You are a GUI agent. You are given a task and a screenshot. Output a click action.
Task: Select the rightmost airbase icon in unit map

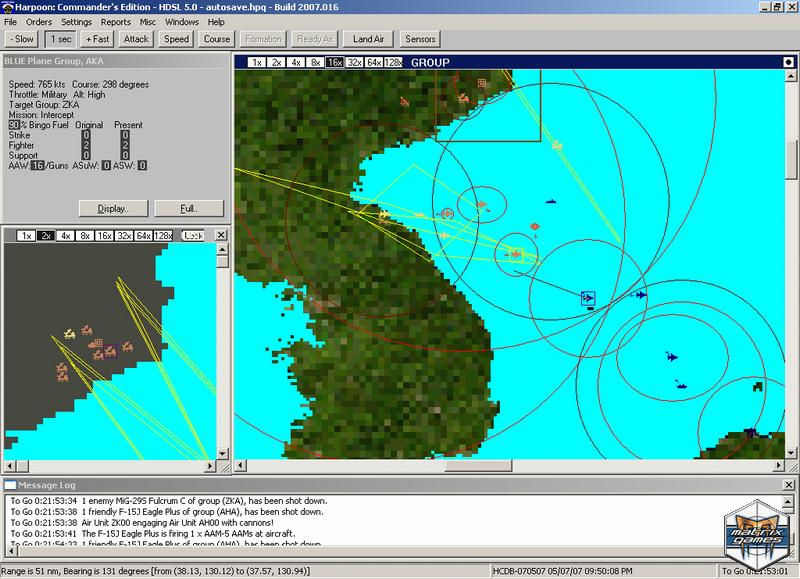click(x=127, y=347)
